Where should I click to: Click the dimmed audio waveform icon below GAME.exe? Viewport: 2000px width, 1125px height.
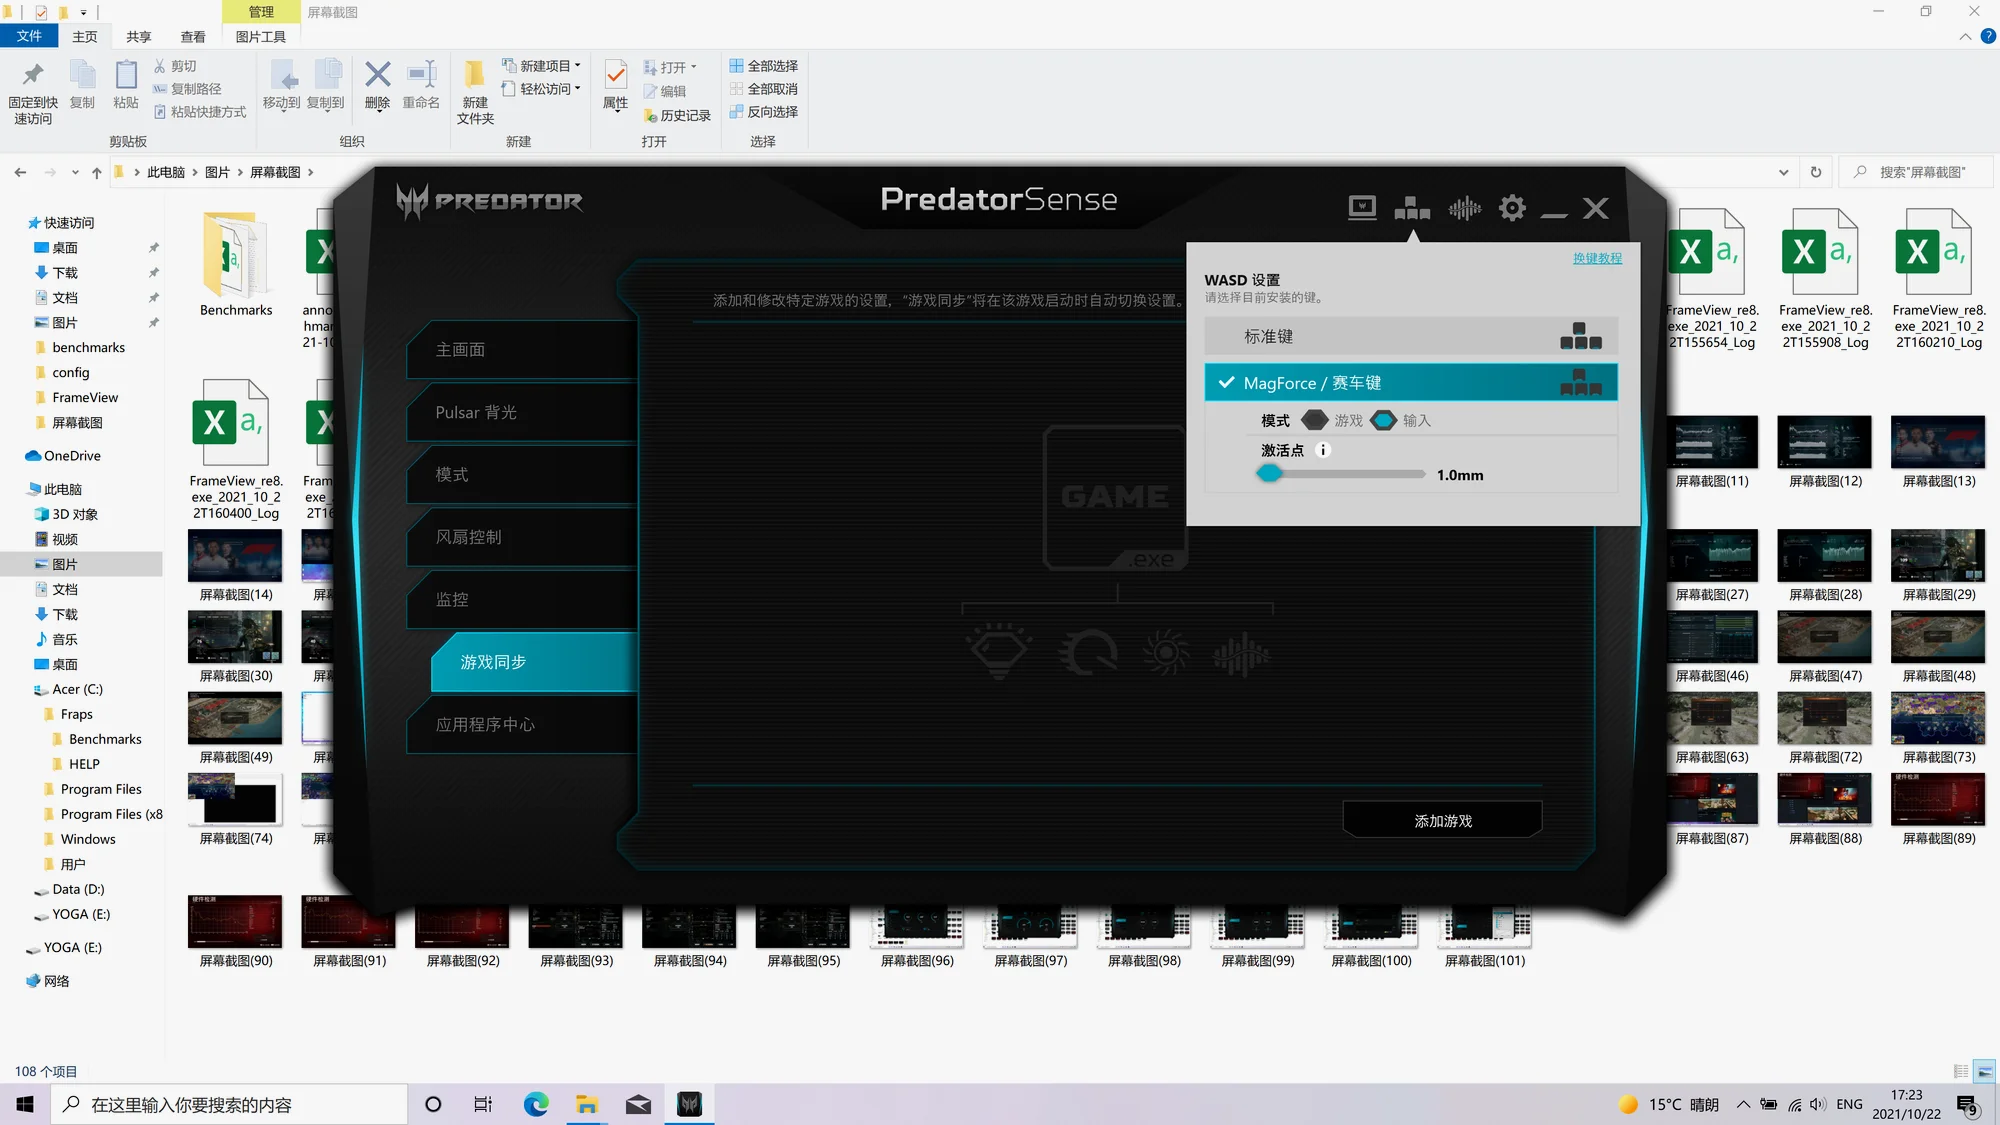click(x=1241, y=655)
